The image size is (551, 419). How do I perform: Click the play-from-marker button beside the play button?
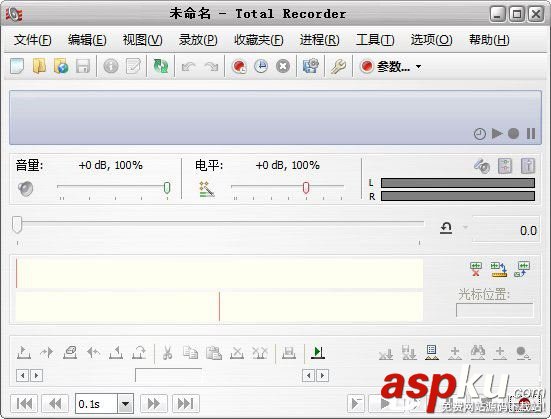pyautogui.click(x=356, y=403)
